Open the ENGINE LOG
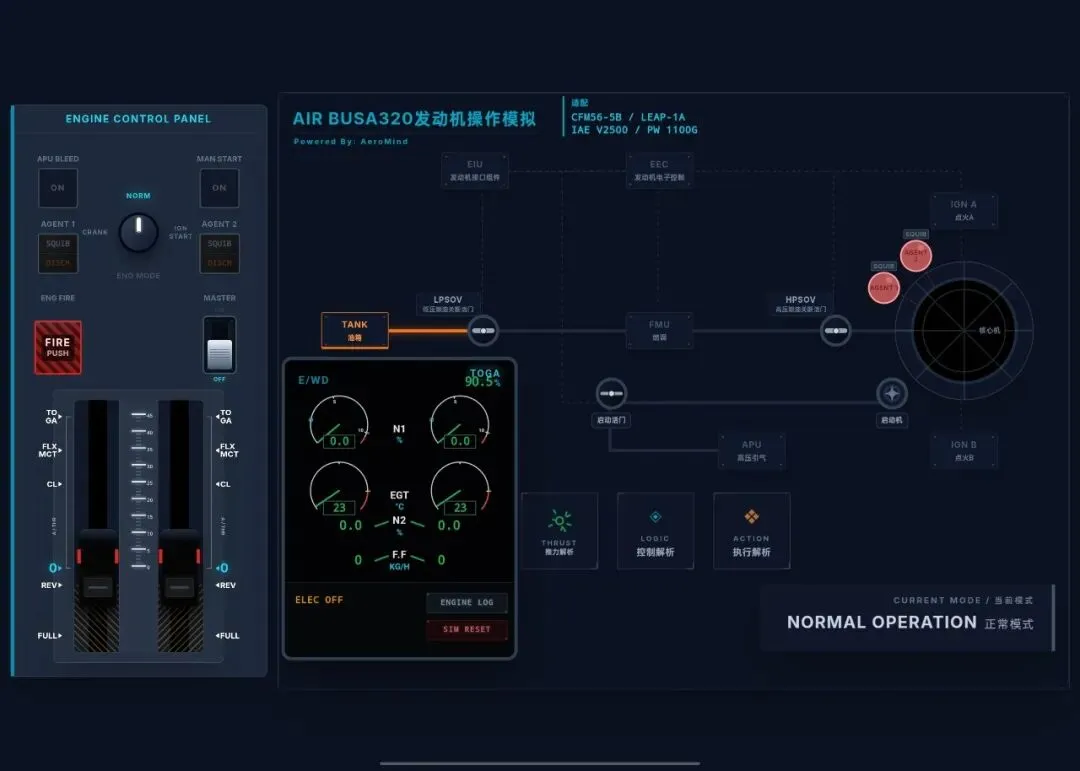 tap(467, 602)
